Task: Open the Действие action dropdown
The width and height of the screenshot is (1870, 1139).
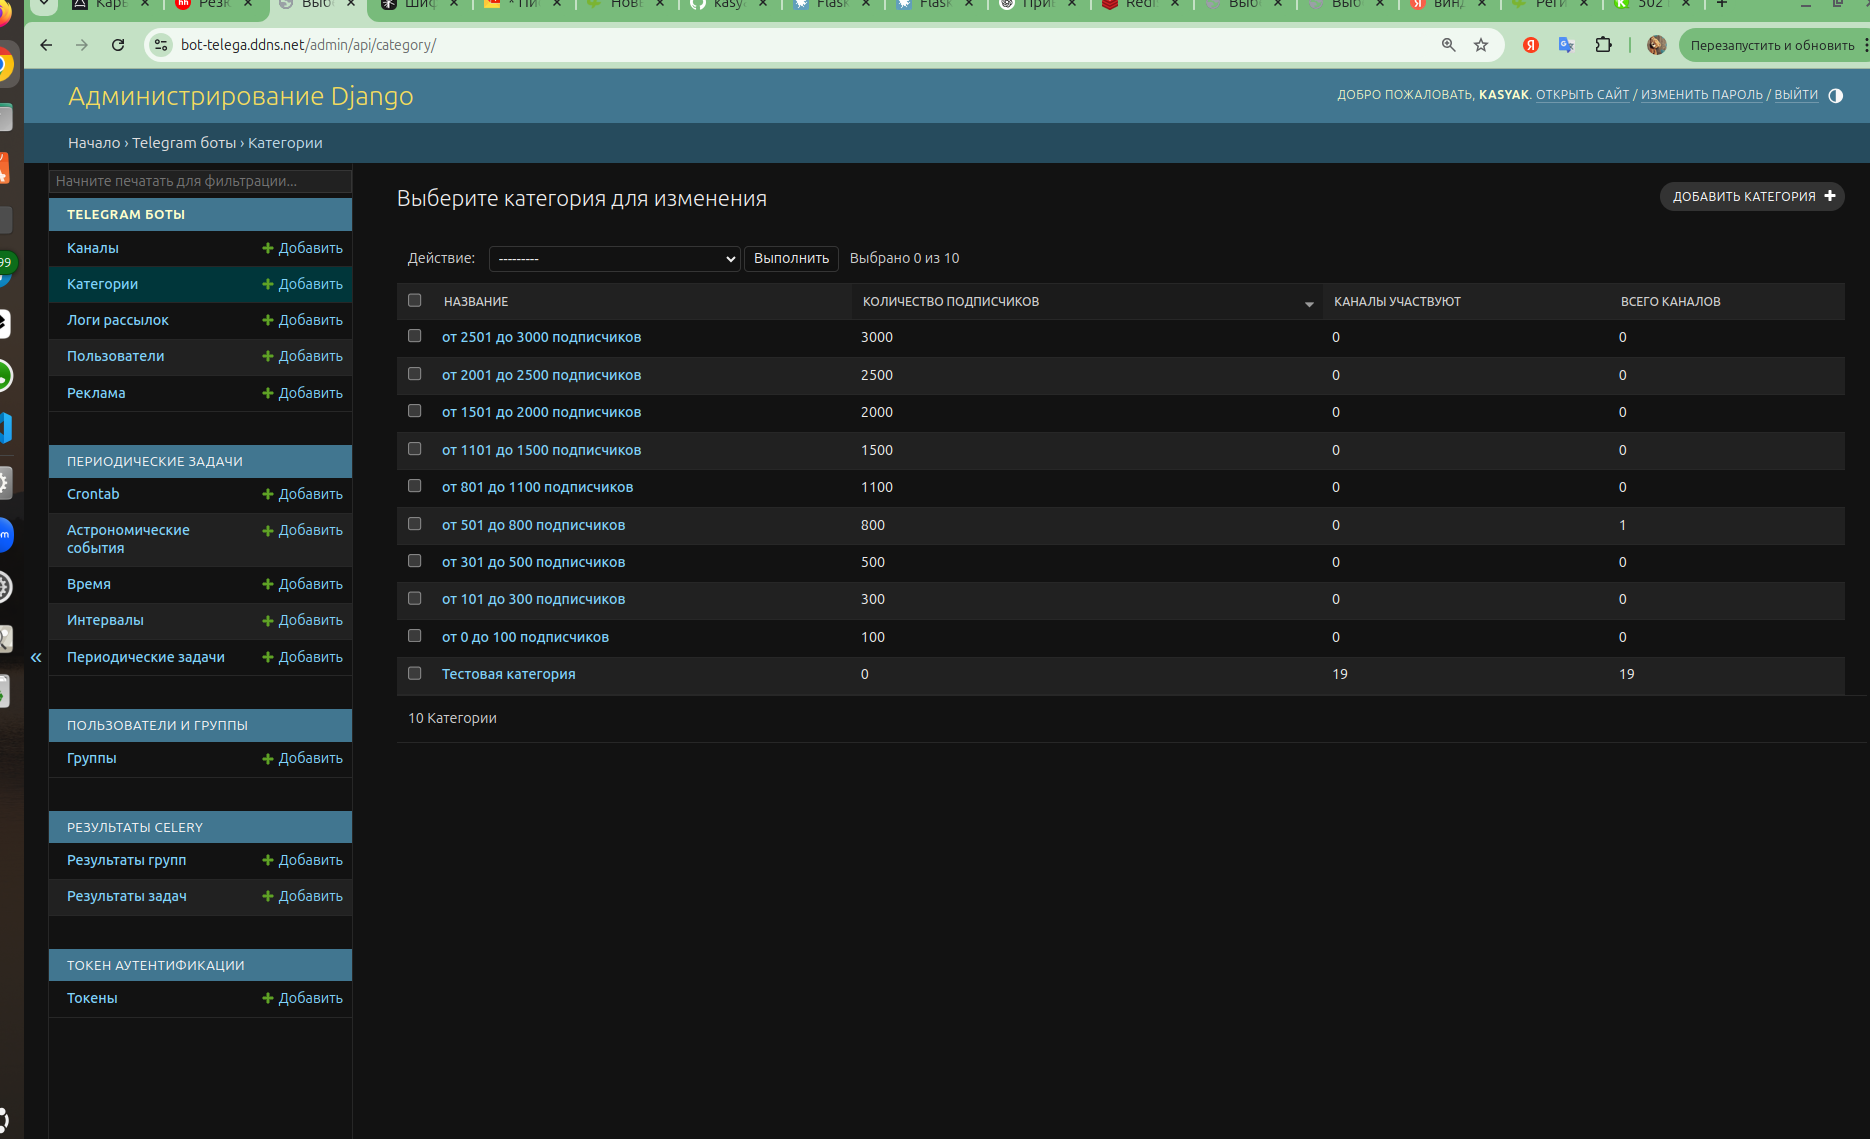Action: tap(614, 259)
